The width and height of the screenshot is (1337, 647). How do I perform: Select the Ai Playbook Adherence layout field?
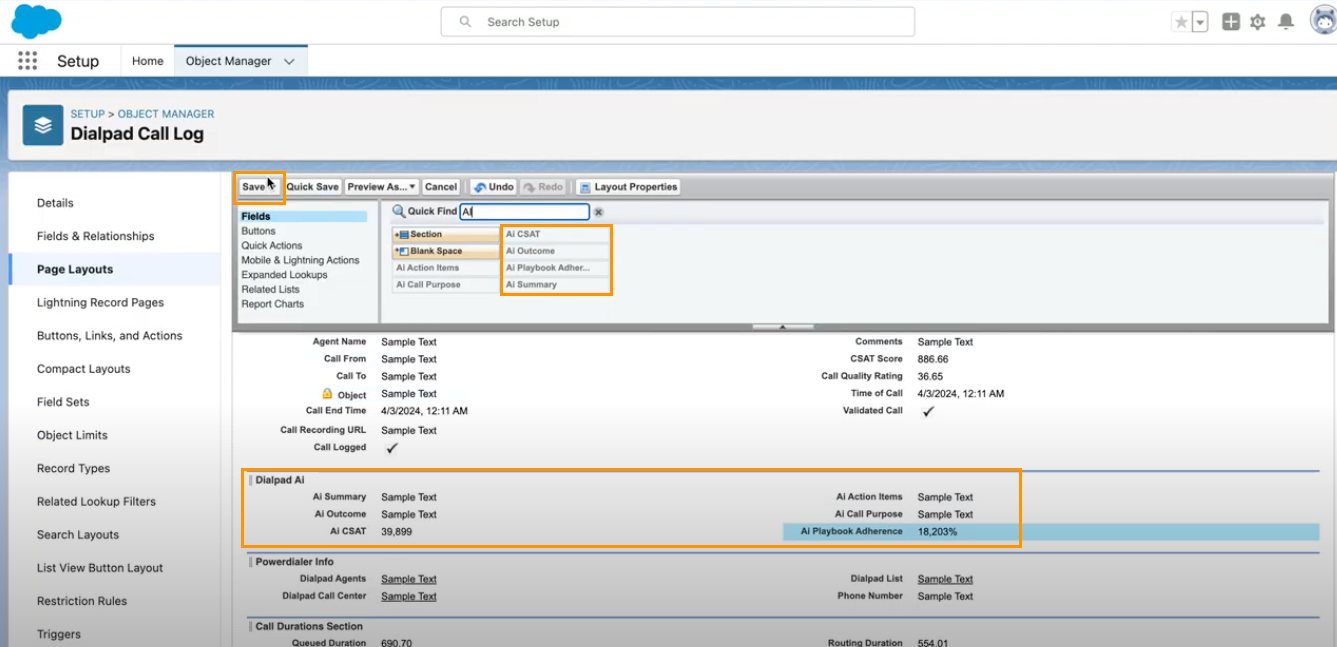tap(1051, 532)
